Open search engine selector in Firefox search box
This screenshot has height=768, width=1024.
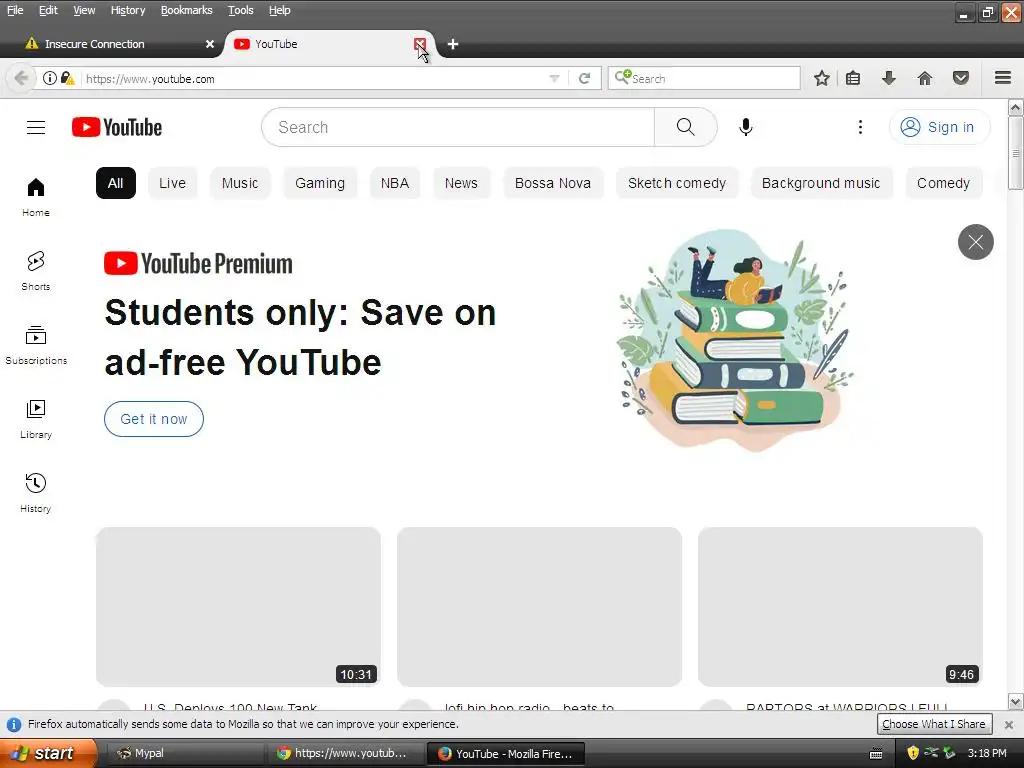point(622,78)
